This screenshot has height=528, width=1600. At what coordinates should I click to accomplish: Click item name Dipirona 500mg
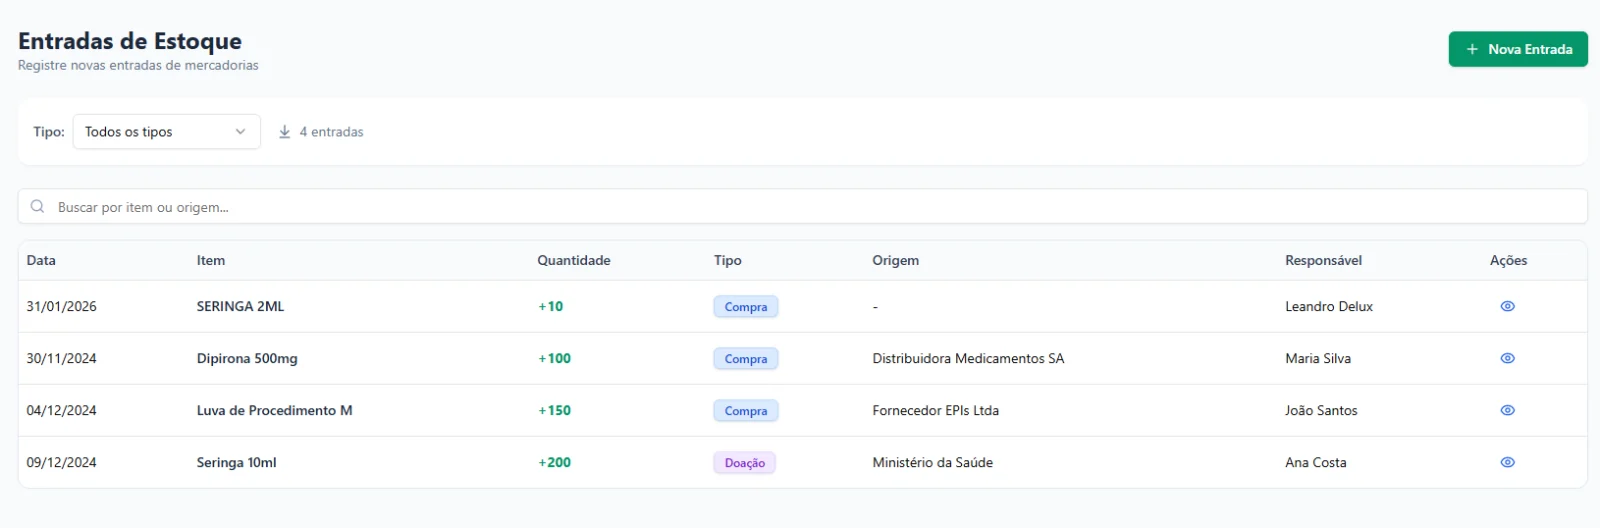(247, 359)
